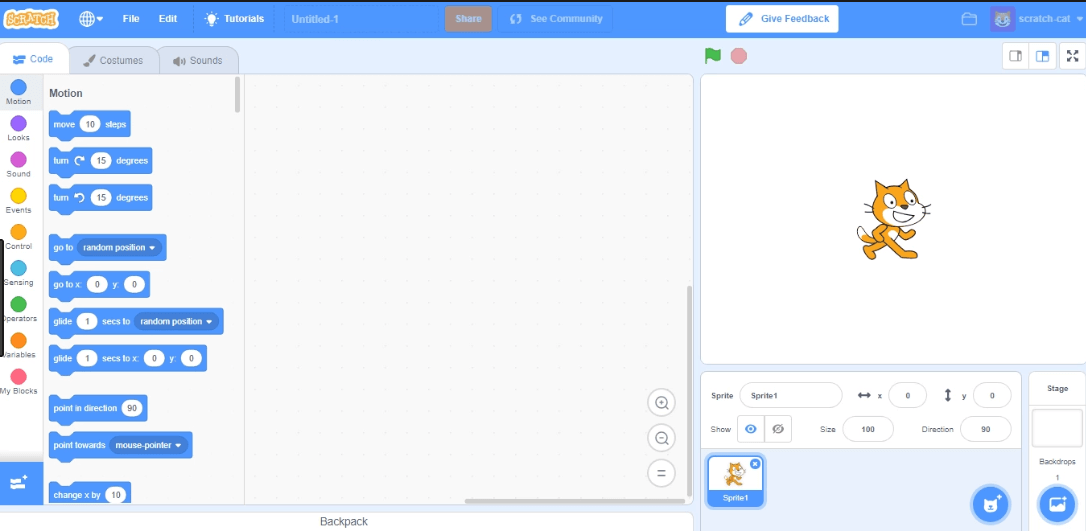Open mouse-pointer dropdown in point towards block
The height and width of the screenshot is (531, 1086).
pos(149,445)
